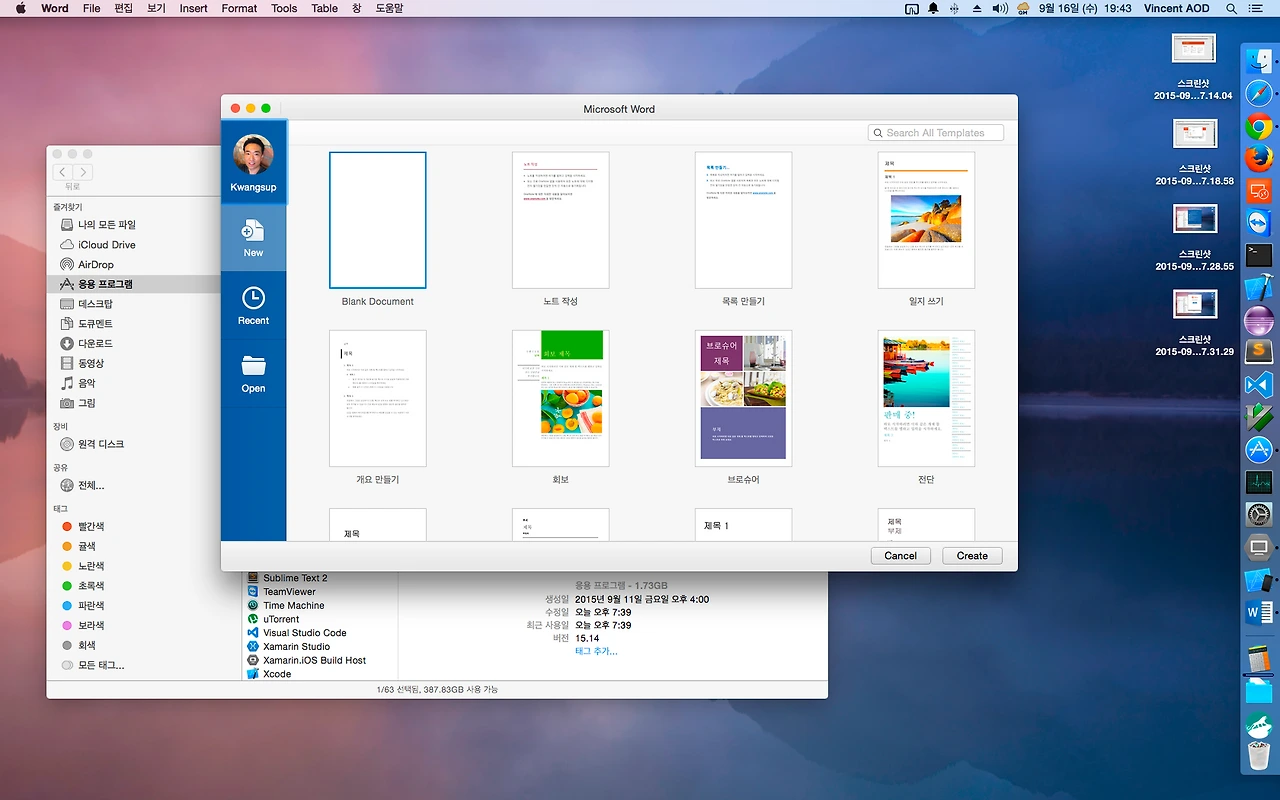
Task: Click Finder in the Dock
Action: (x=1258, y=62)
